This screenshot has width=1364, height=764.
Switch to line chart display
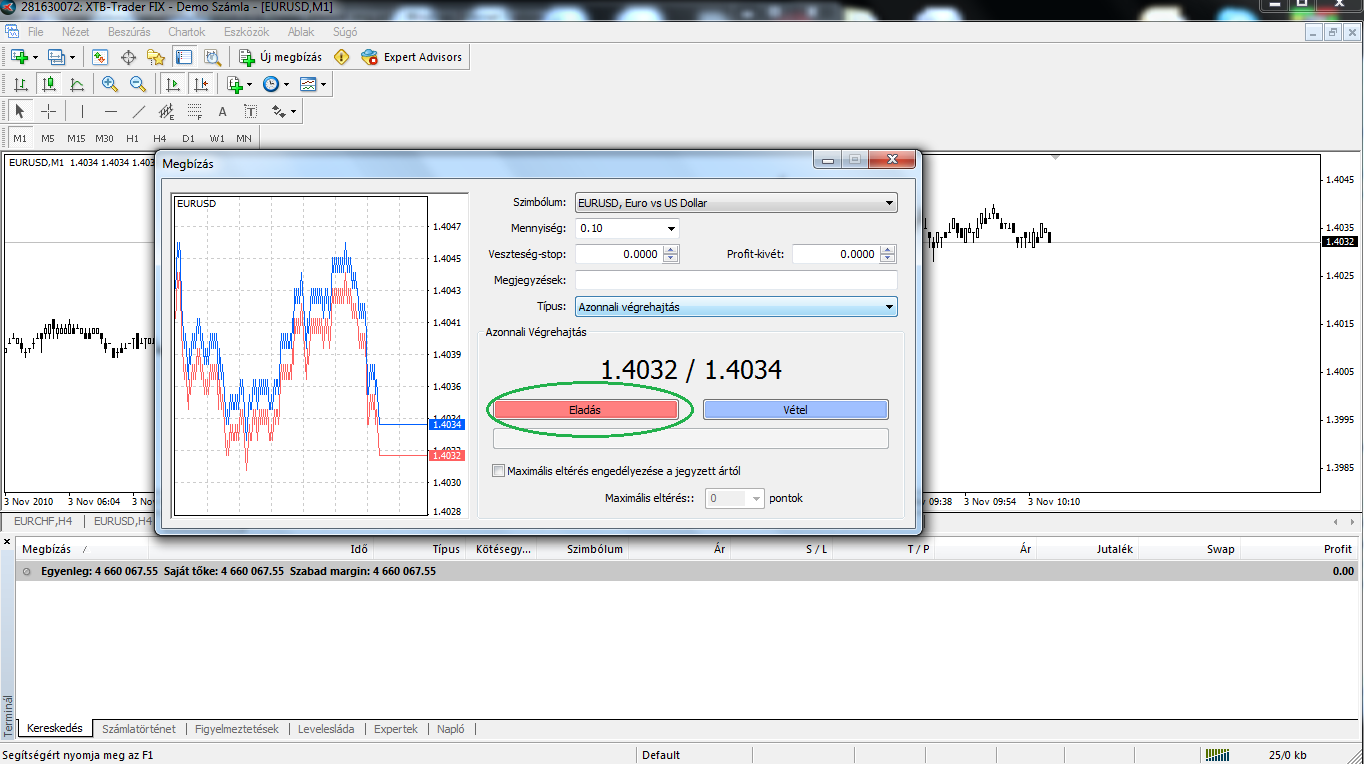pyautogui.click(x=76, y=85)
